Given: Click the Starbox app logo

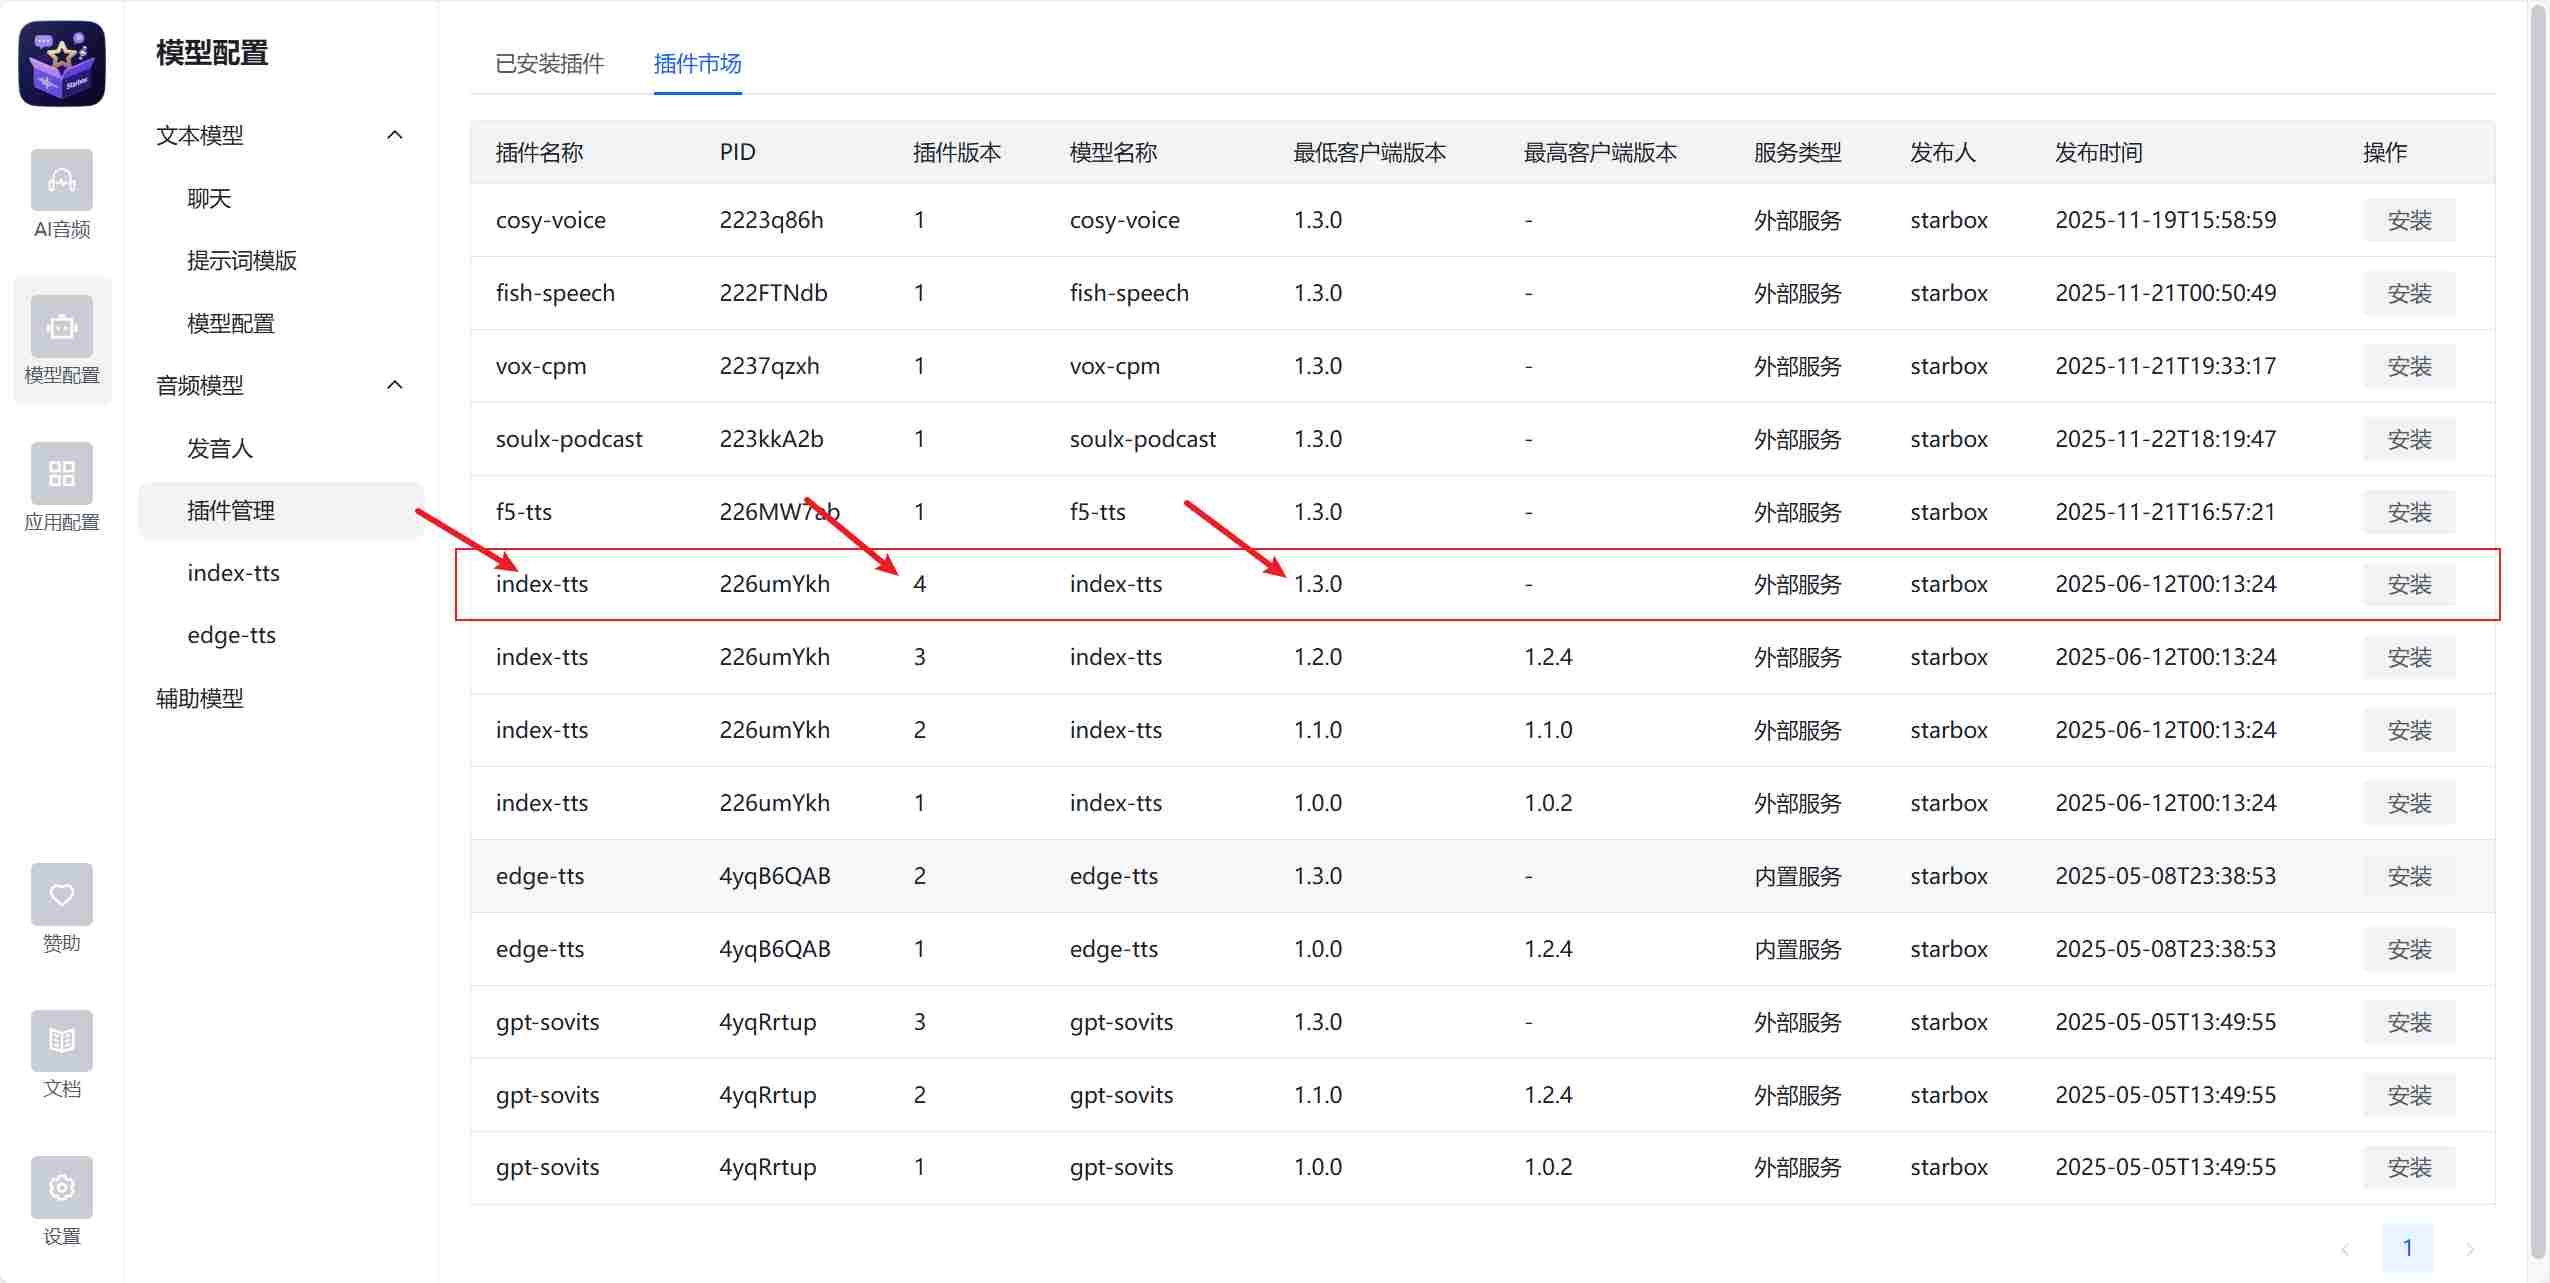Looking at the screenshot, I should 62,63.
